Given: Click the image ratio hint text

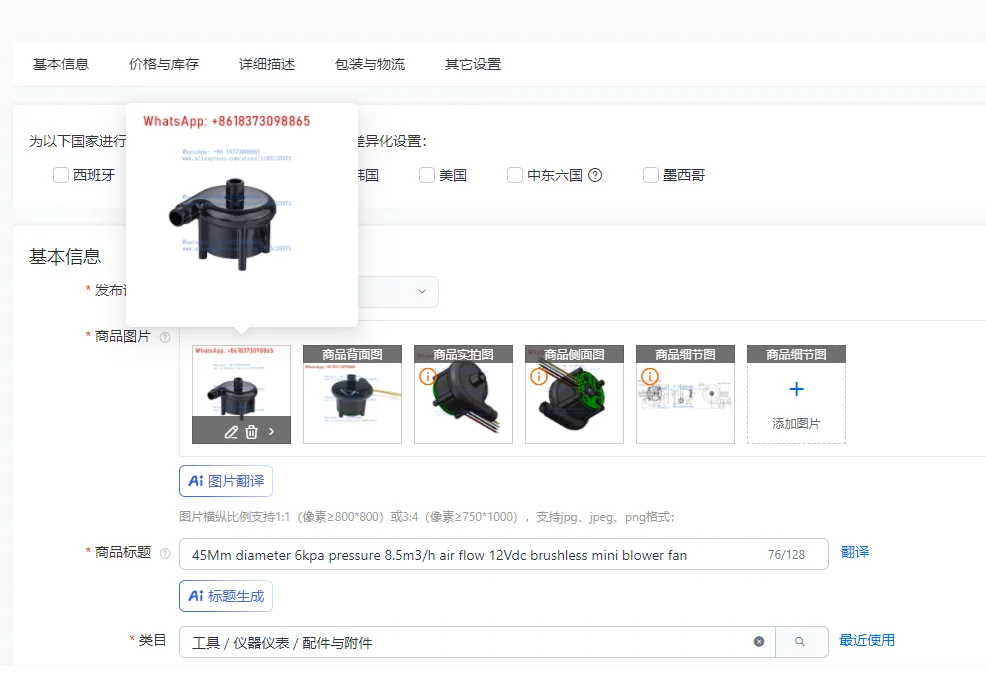Looking at the screenshot, I should 427,517.
